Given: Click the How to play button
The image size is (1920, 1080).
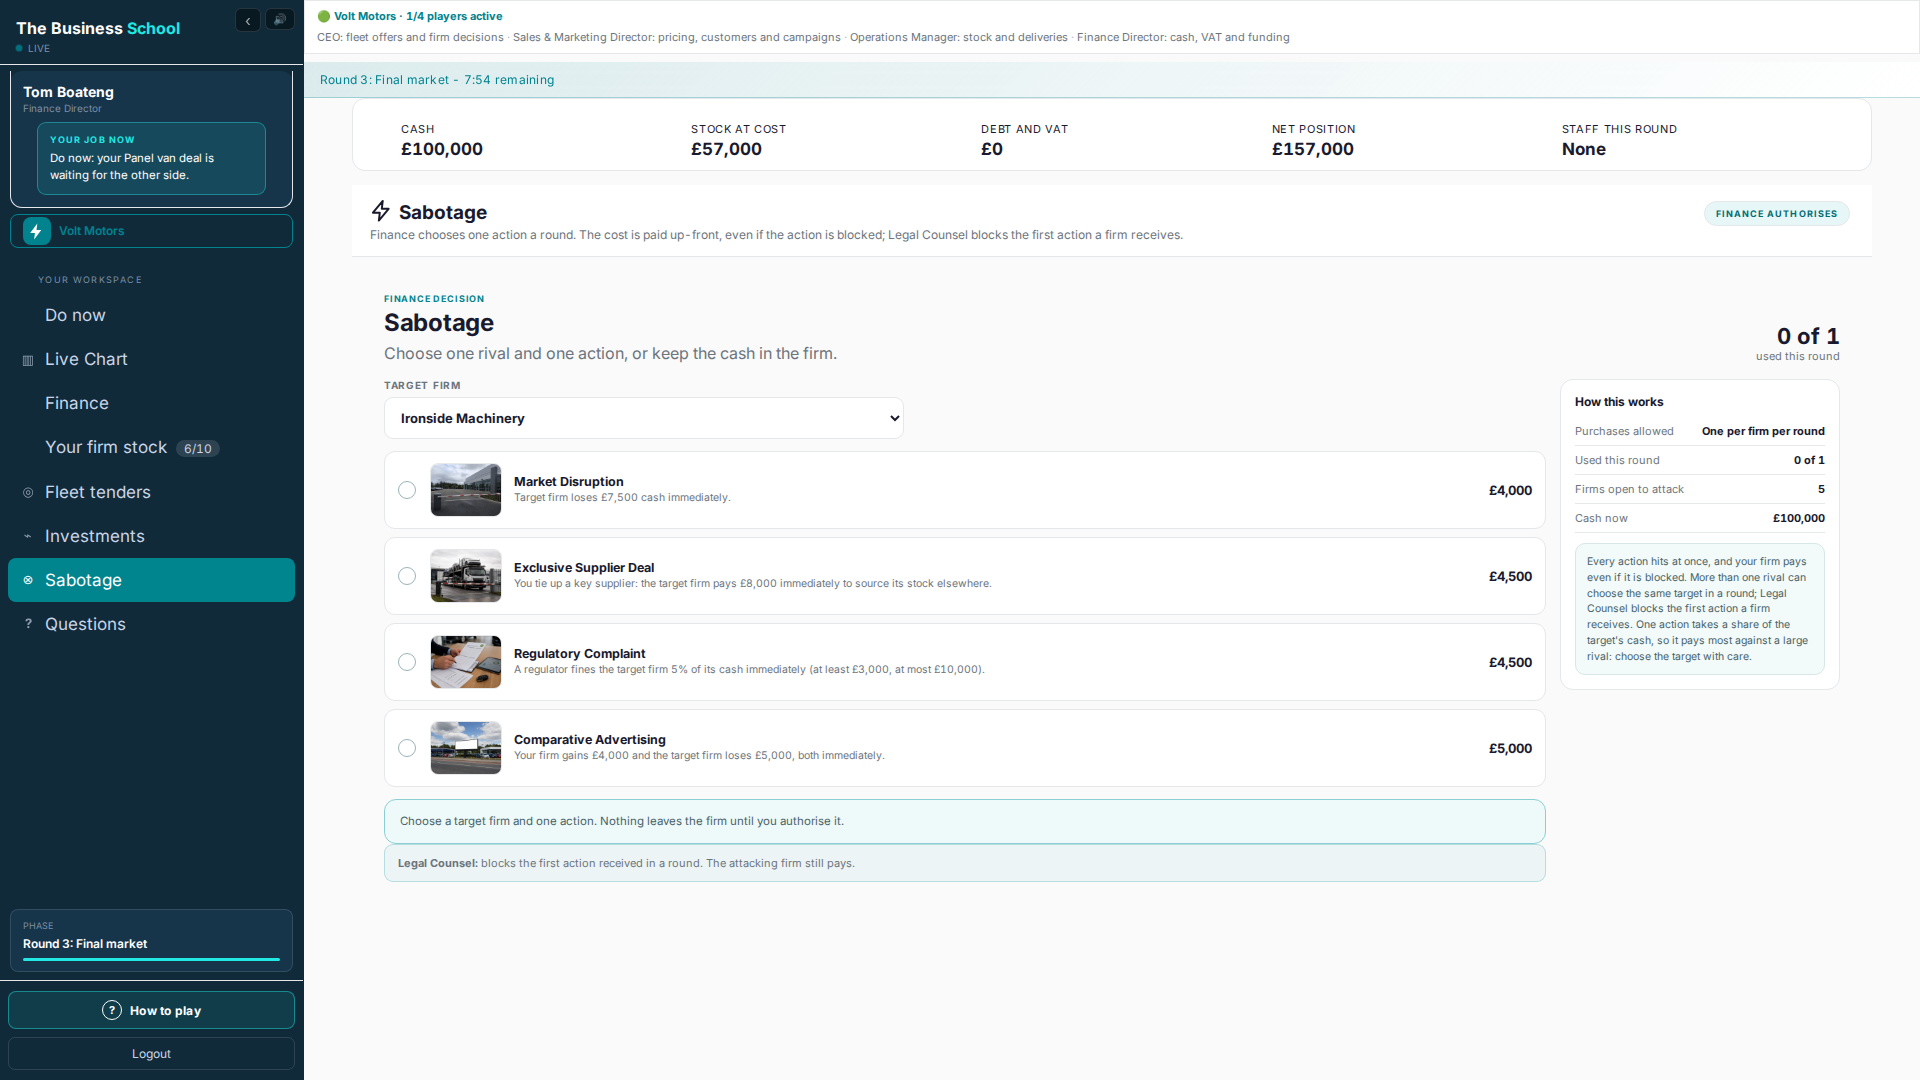Looking at the screenshot, I should (x=151, y=1010).
